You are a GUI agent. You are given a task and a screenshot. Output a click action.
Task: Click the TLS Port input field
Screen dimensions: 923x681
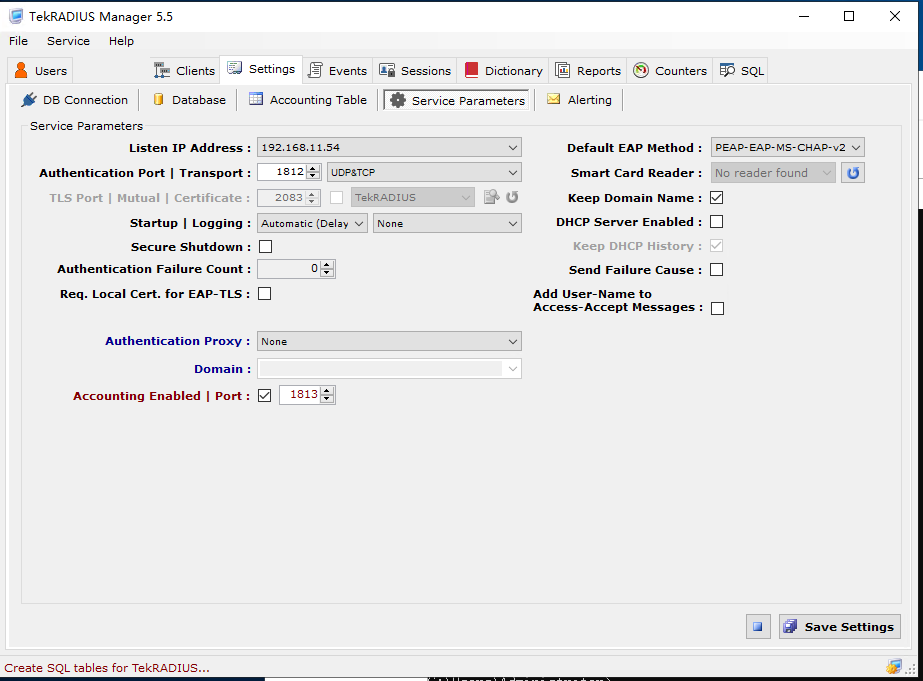tap(282, 198)
